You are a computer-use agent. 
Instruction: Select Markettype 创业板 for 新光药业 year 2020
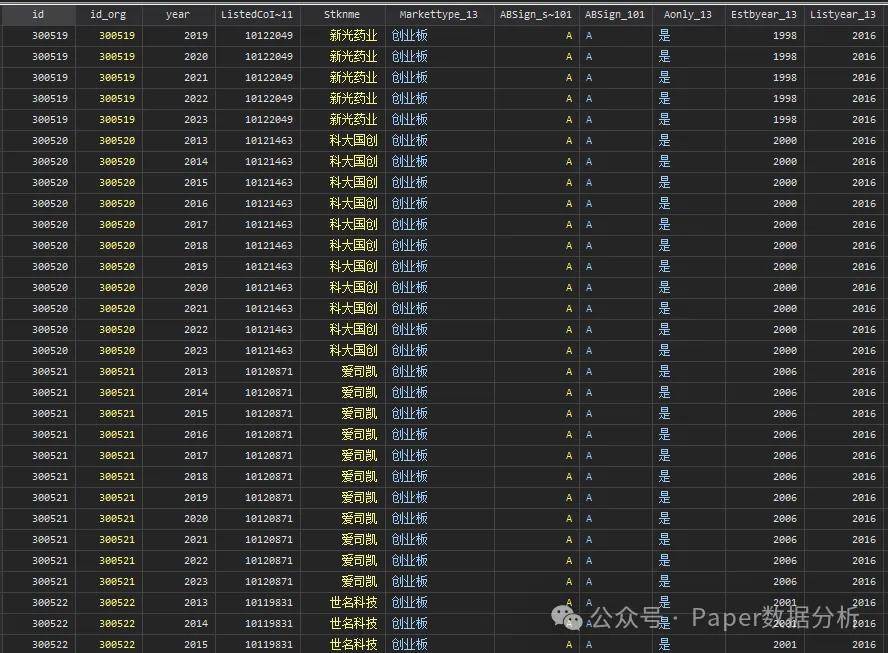pos(410,57)
